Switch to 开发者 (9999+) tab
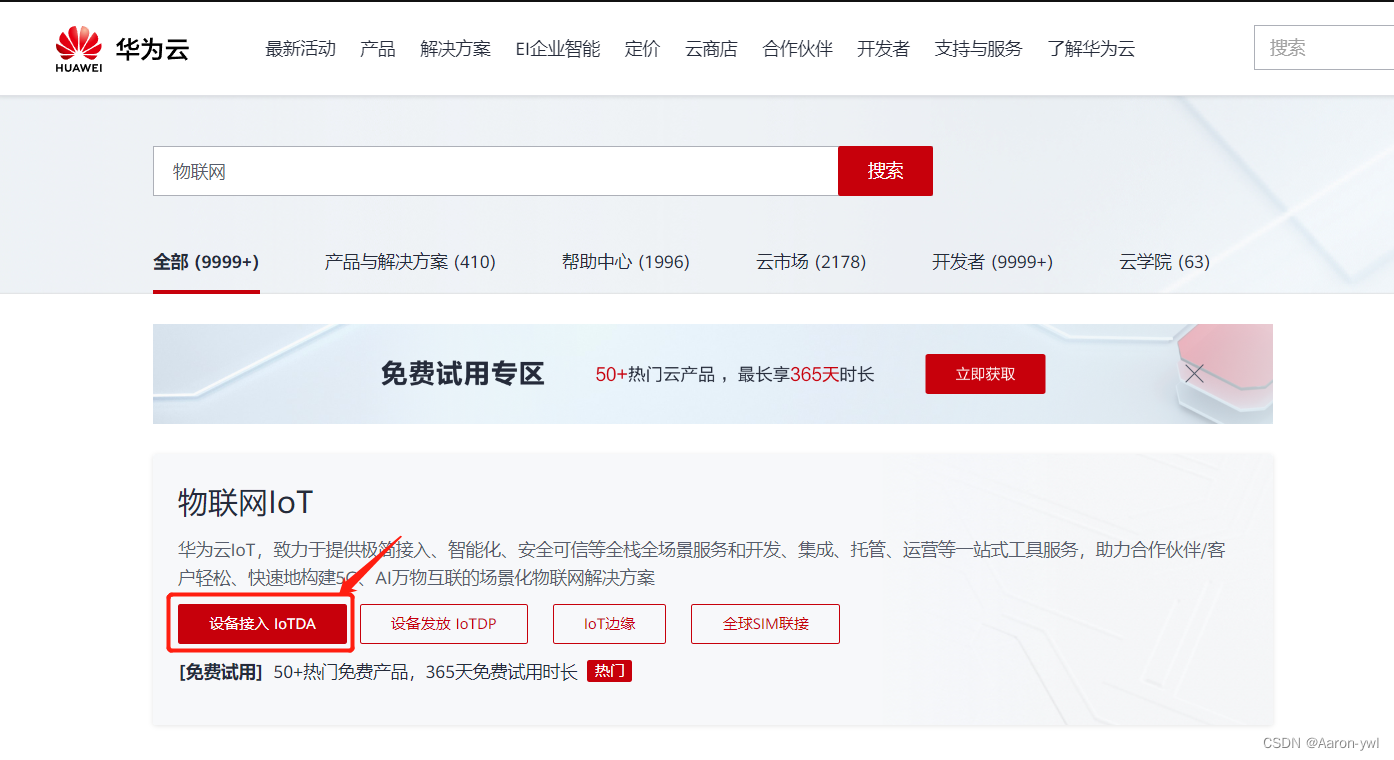 pyautogui.click(x=993, y=262)
